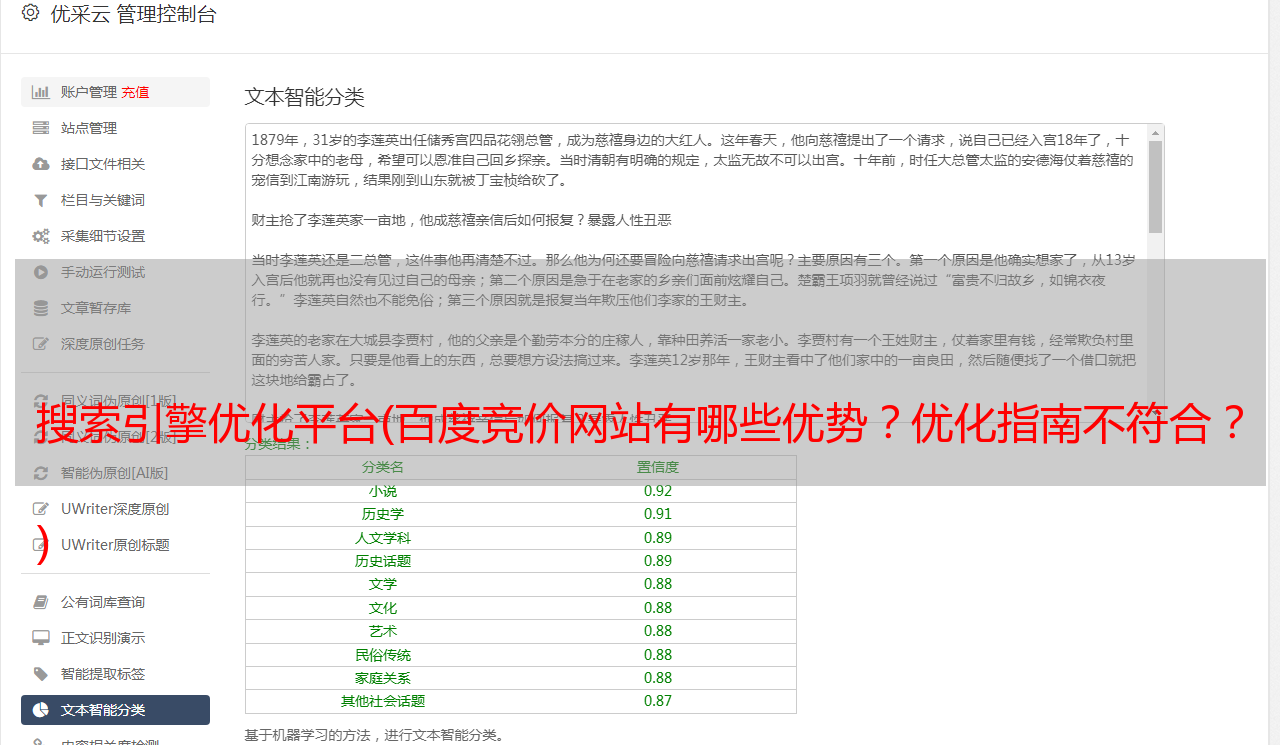Select the cloud upload icon for 接口文件相关
Viewport: 1280px width, 745px height.
click(x=41, y=164)
